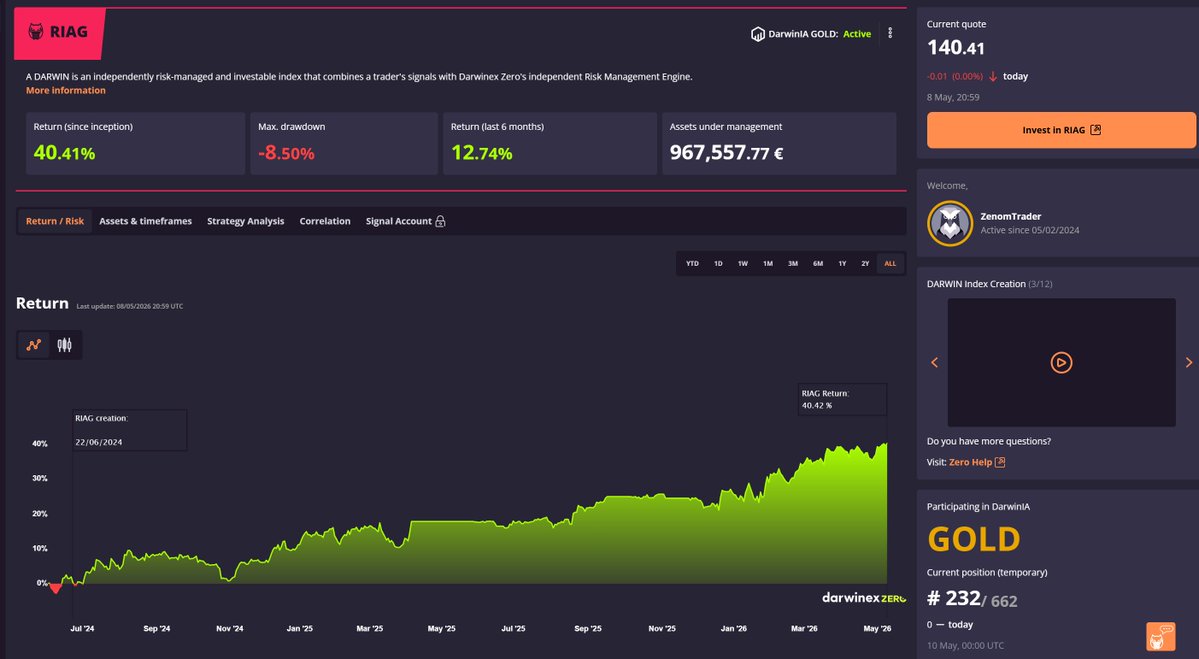Select the 1M time range
The width and height of the screenshot is (1199, 659).
768,264
